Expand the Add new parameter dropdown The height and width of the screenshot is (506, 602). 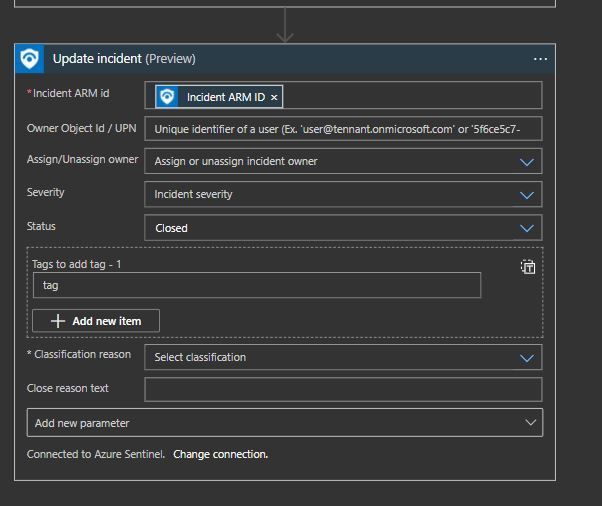click(530, 423)
